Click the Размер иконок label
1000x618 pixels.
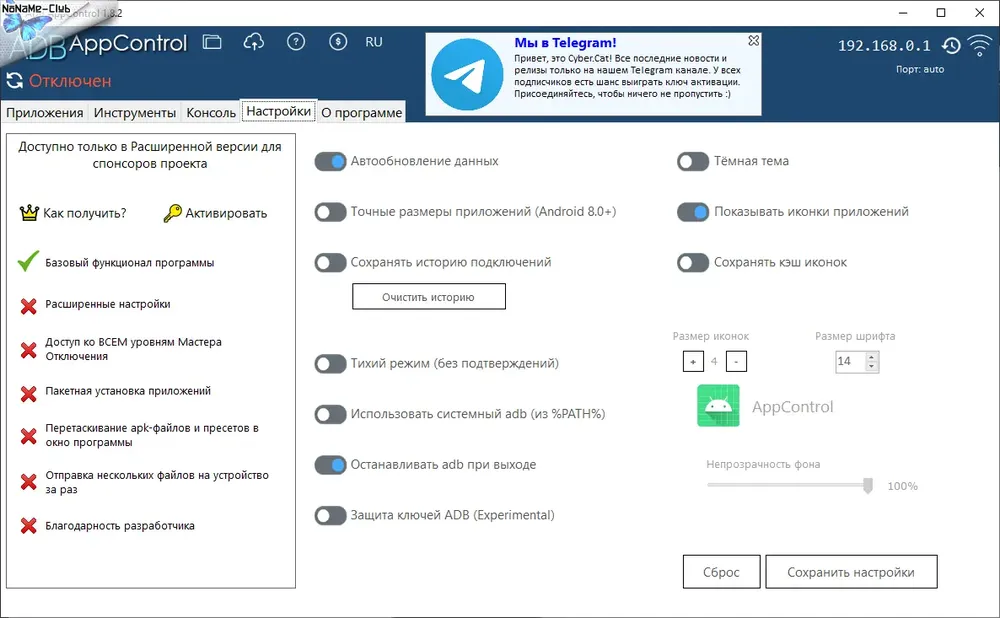[x=710, y=336]
